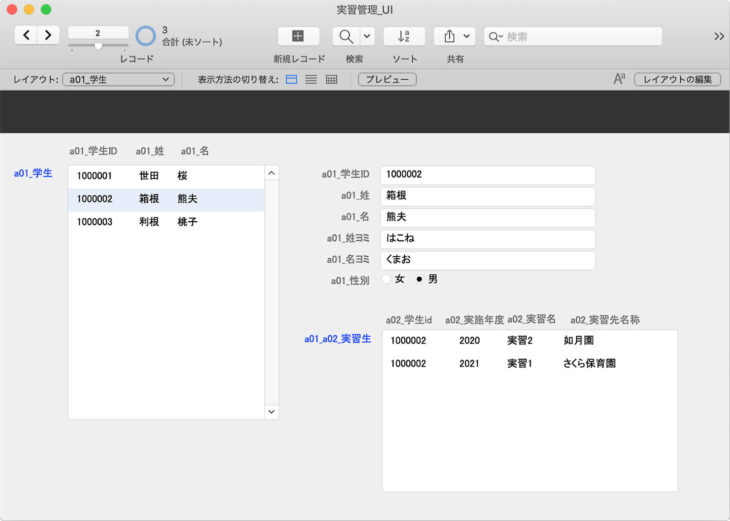
Task: Click the プレビュー button
Action: pyautogui.click(x=387, y=79)
